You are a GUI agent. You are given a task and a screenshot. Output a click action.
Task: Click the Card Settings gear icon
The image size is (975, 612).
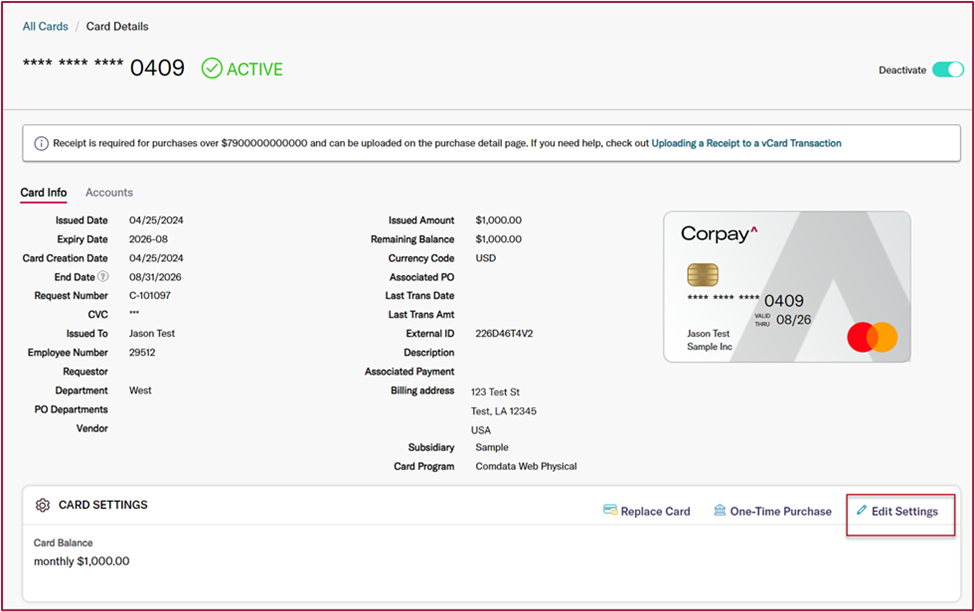pos(42,505)
